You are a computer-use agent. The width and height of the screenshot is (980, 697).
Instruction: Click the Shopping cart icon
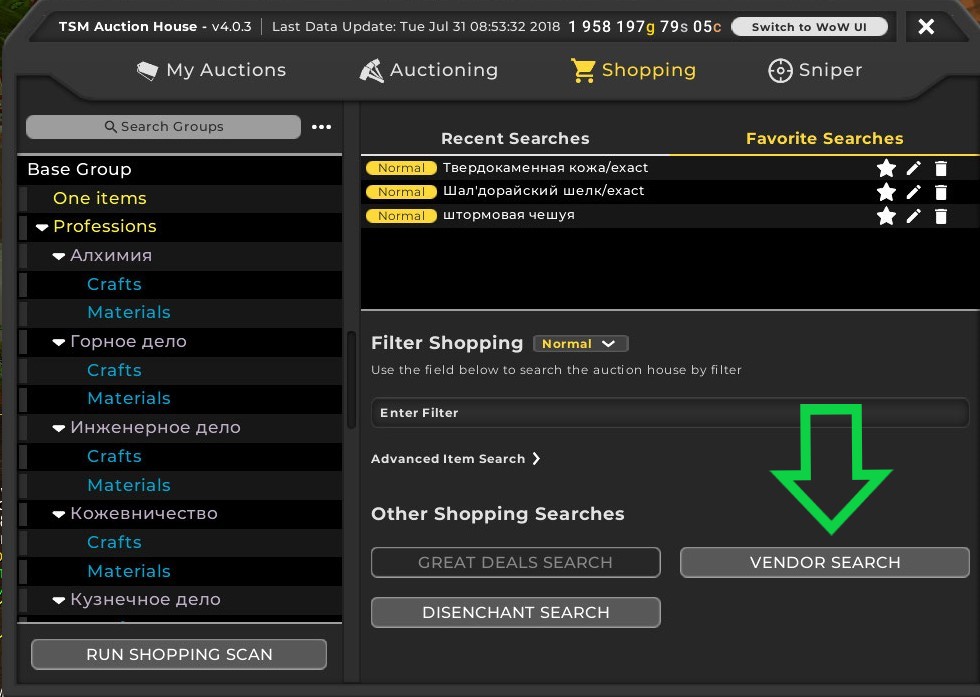(x=582, y=71)
